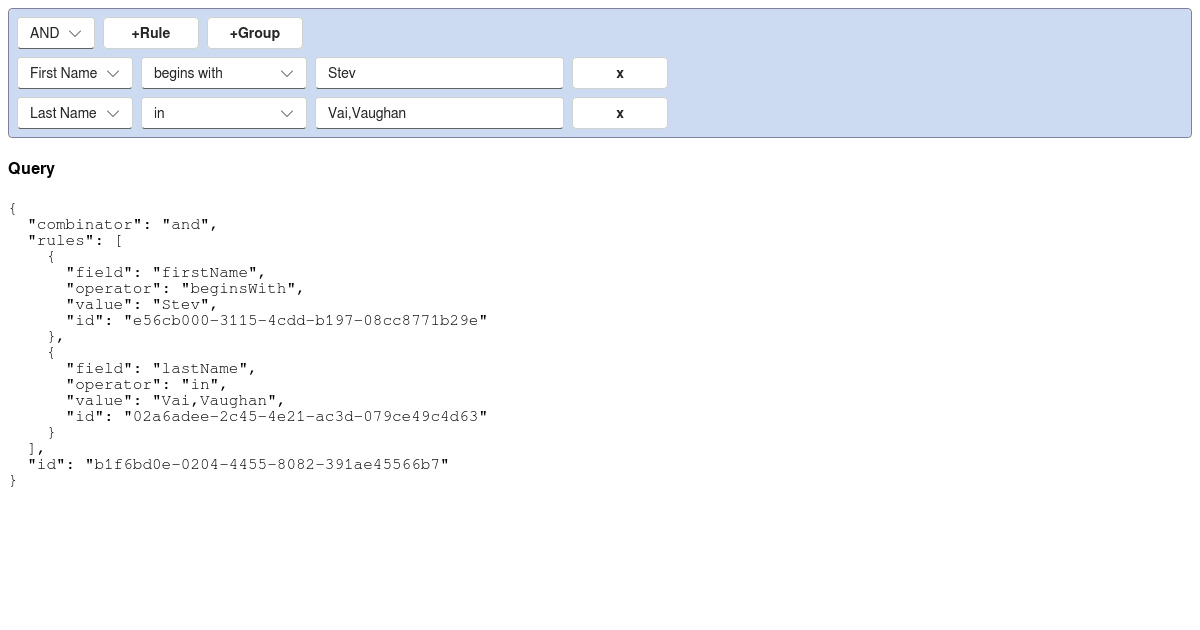
Task: Click the +Rule button to add a rule
Action: click(x=151, y=33)
